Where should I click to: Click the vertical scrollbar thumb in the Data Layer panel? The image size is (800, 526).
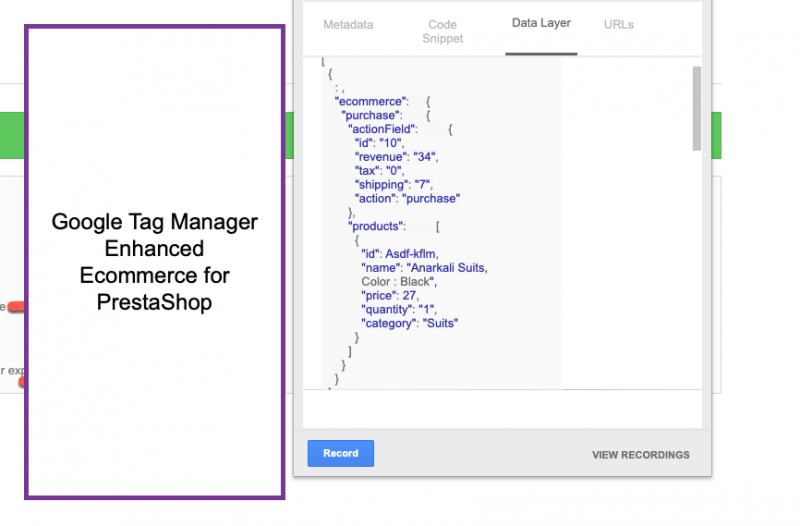click(x=696, y=108)
